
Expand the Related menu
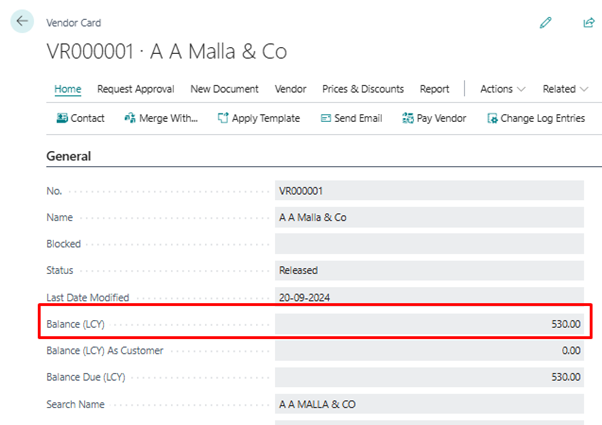[565, 89]
